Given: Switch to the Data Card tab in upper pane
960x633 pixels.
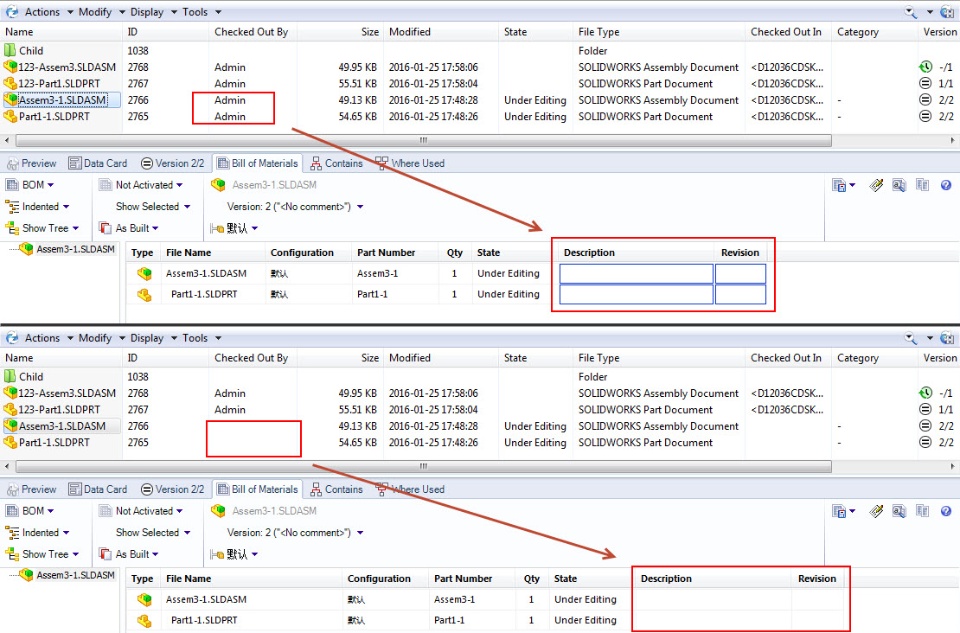Looking at the screenshot, I should [x=98, y=163].
